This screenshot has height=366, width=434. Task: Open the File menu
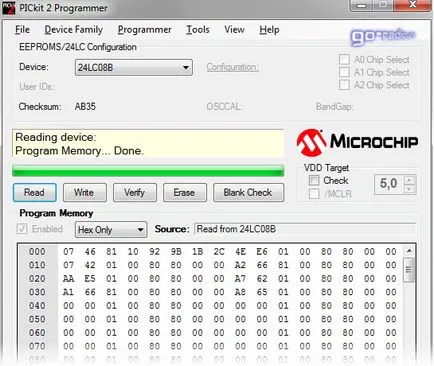[22, 30]
